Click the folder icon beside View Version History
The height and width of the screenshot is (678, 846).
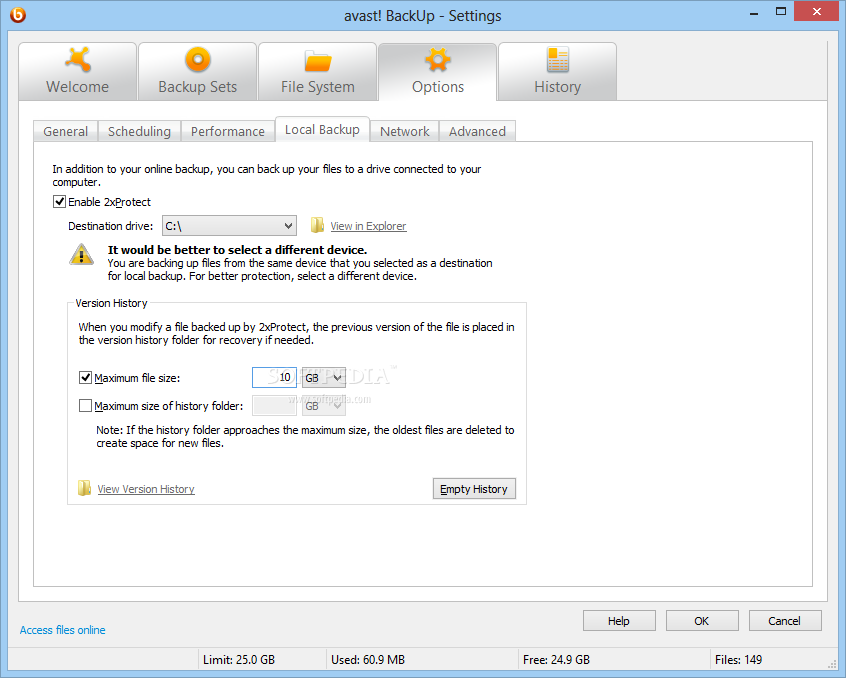pos(84,488)
